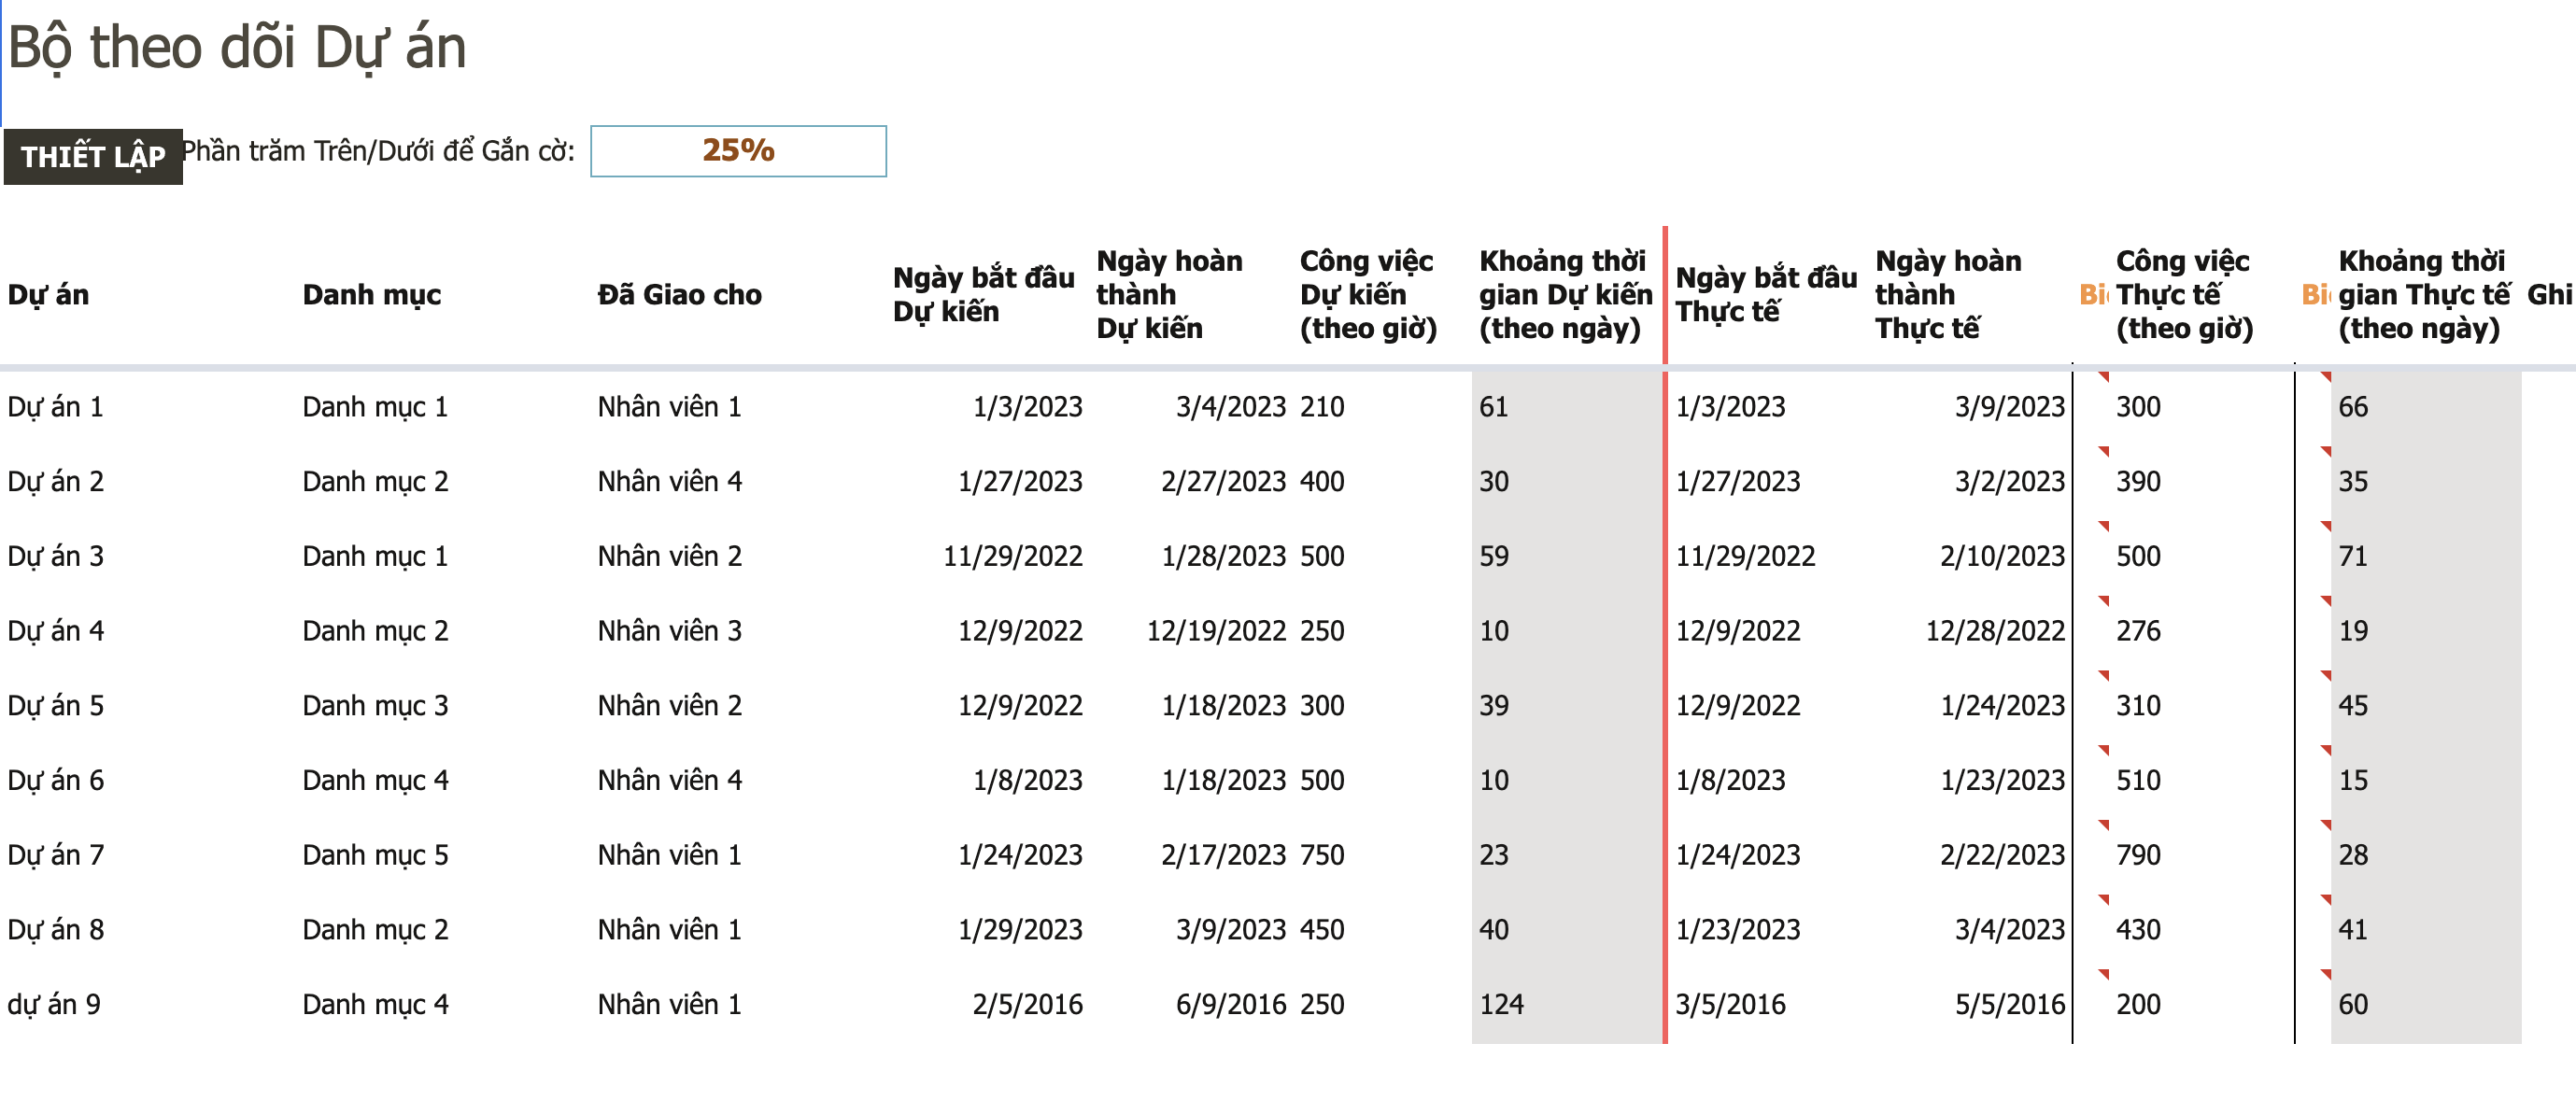Select planned finish date 1/28/2023
The height and width of the screenshot is (1100, 2576).
pos(1223,556)
